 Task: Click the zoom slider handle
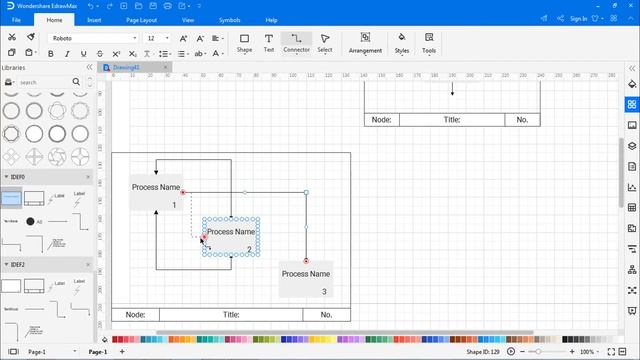[x=538, y=351]
